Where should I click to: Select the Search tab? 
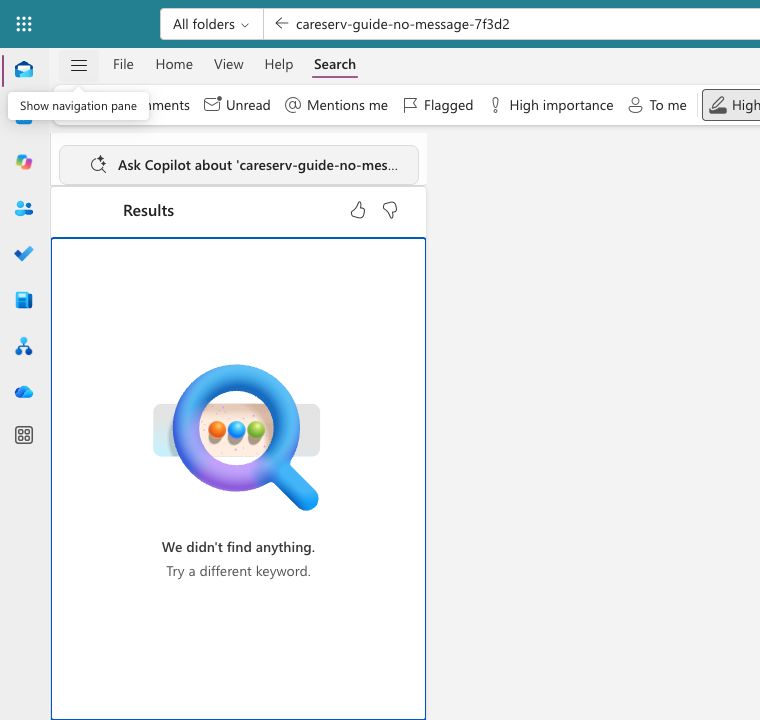coord(335,64)
